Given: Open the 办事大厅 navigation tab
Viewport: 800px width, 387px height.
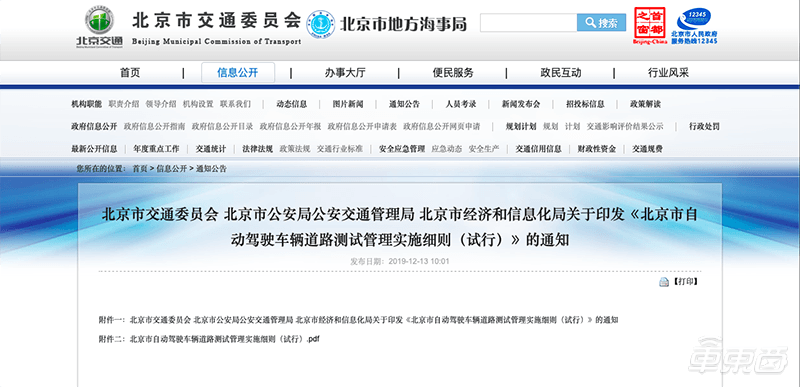Looking at the screenshot, I should pyautogui.click(x=345, y=73).
